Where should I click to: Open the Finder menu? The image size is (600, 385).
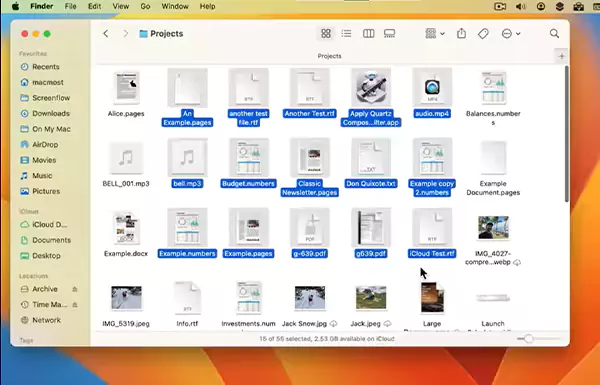(41, 7)
